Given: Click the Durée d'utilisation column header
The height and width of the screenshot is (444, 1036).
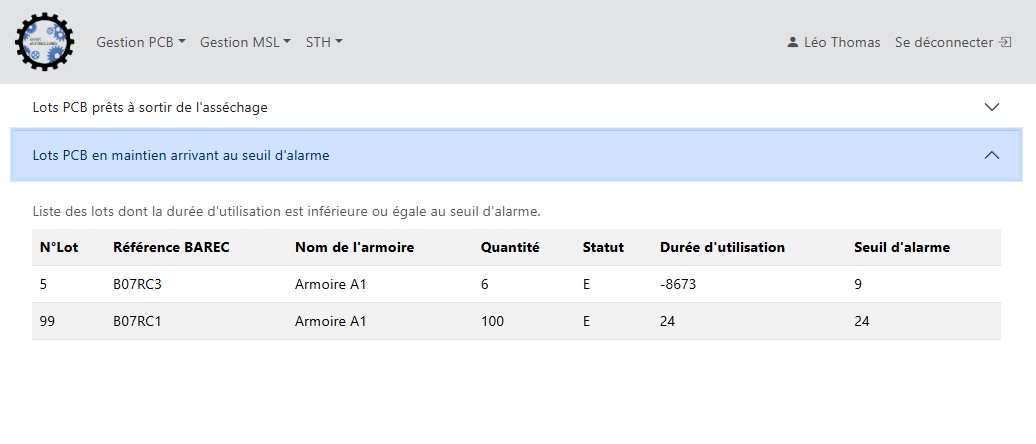Looking at the screenshot, I should coord(722,247).
